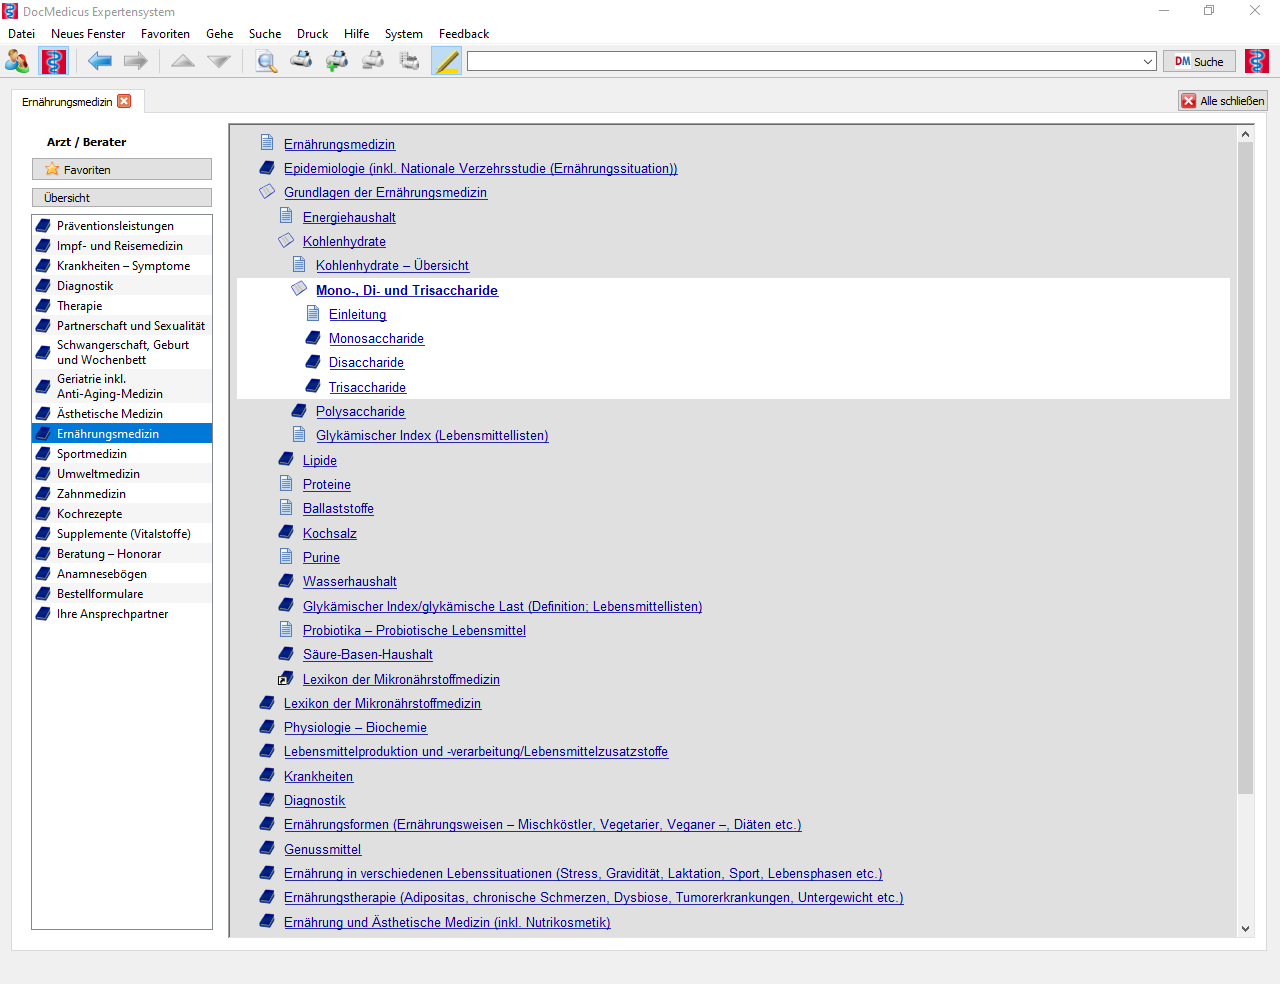Image resolution: width=1280 pixels, height=984 pixels.
Task: Click the search text input field
Action: tap(803, 61)
